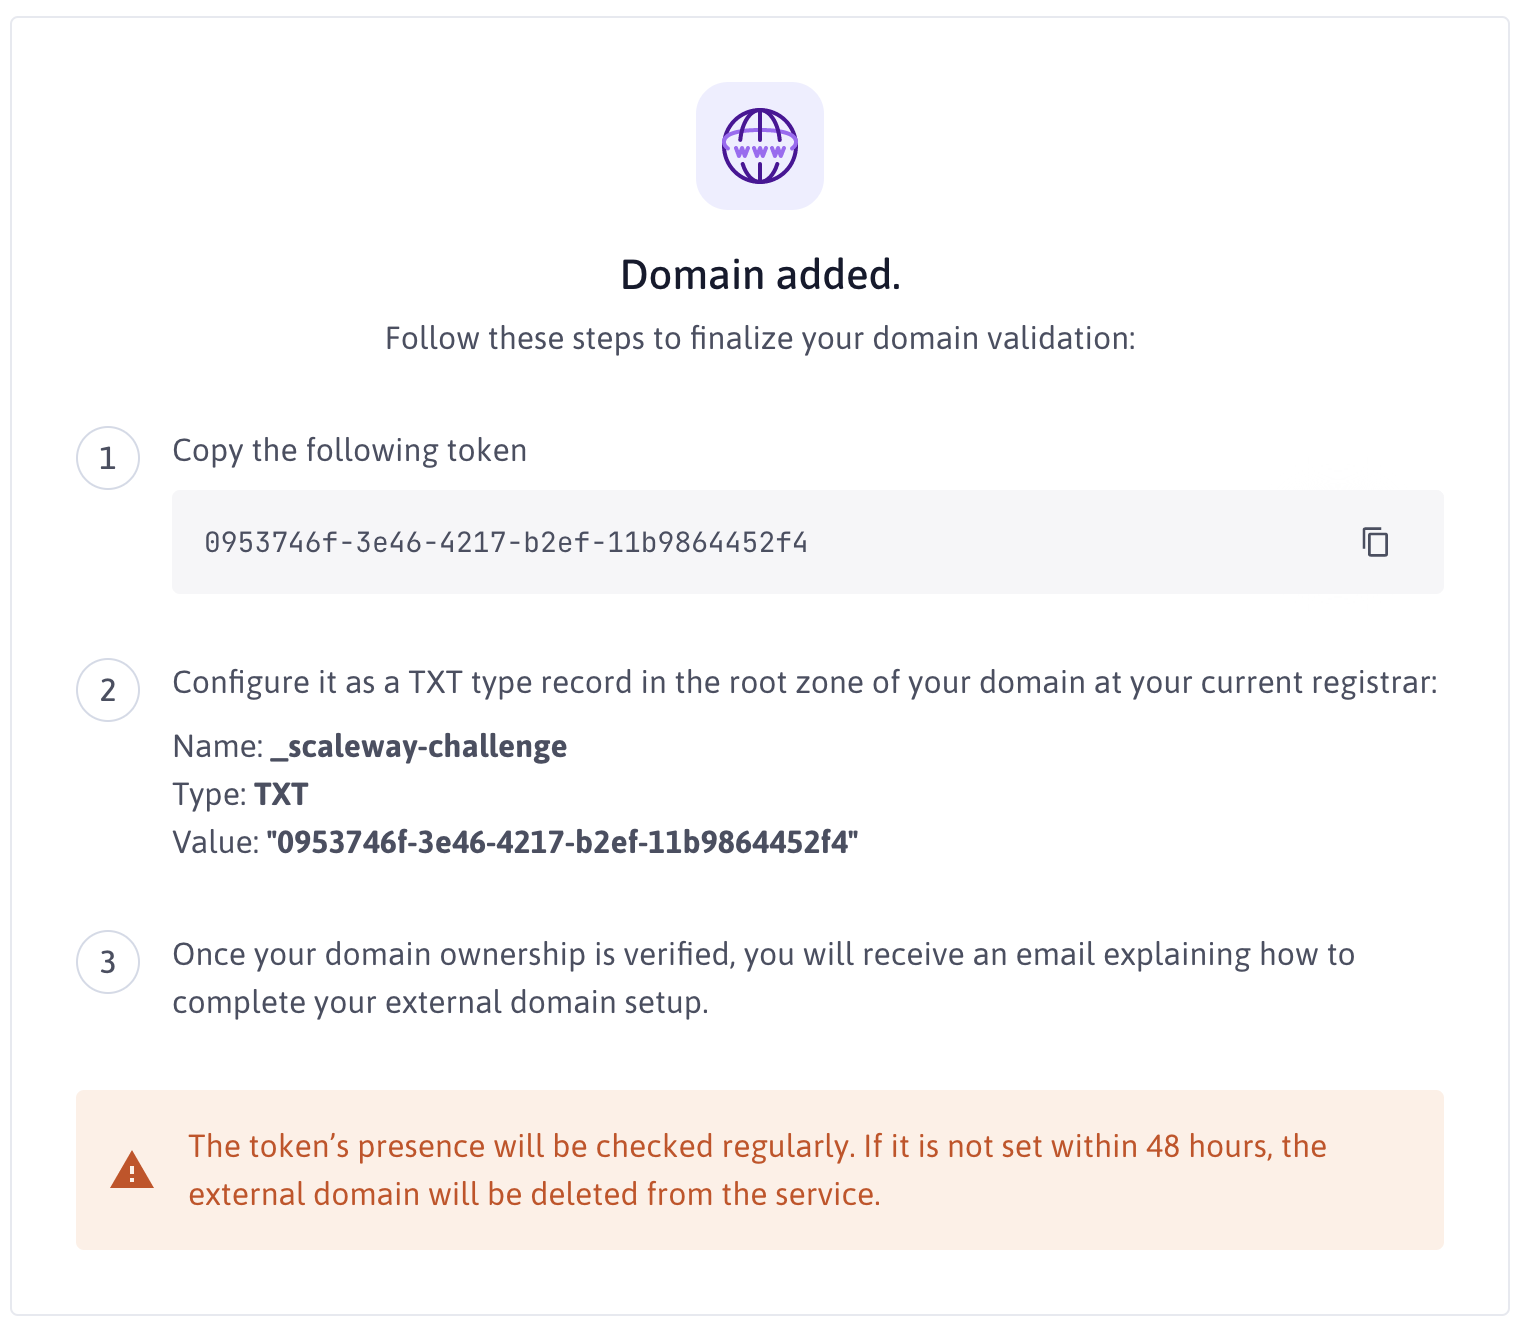Click the "Value:" field label
Image resolution: width=1522 pixels, height=1328 pixels.
pyautogui.click(x=215, y=842)
